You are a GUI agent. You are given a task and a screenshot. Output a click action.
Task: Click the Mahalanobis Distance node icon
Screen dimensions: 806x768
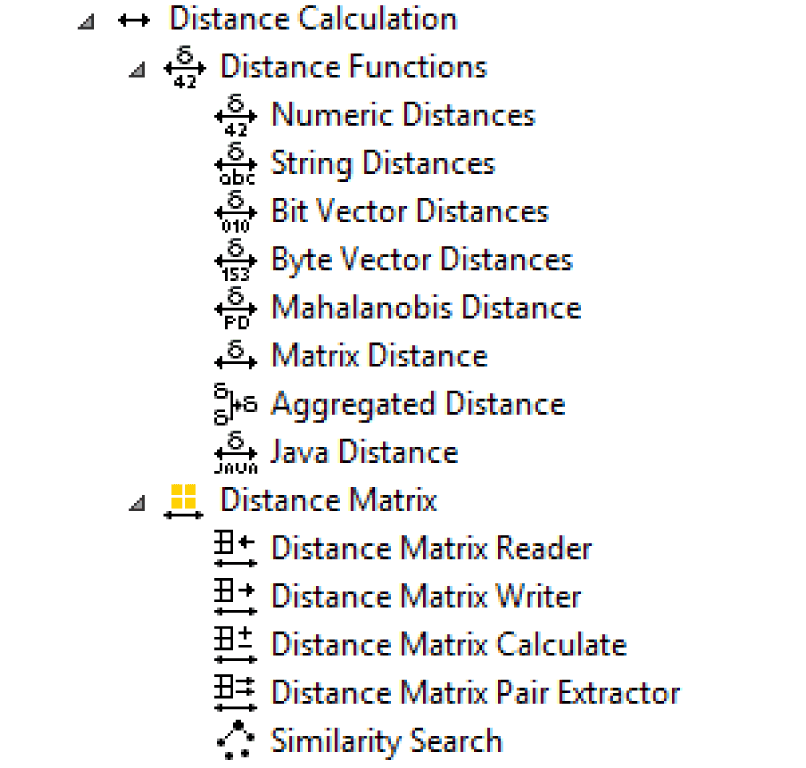[x=236, y=309]
